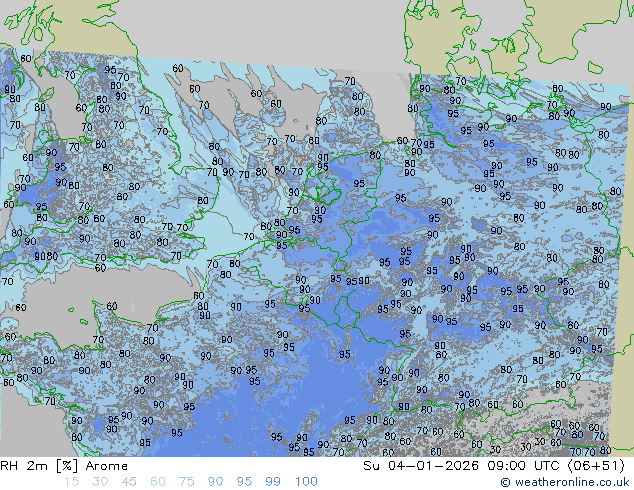Click the legend value 45
Image resolution: width=634 pixels, height=490 pixels.
pos(129,482)
